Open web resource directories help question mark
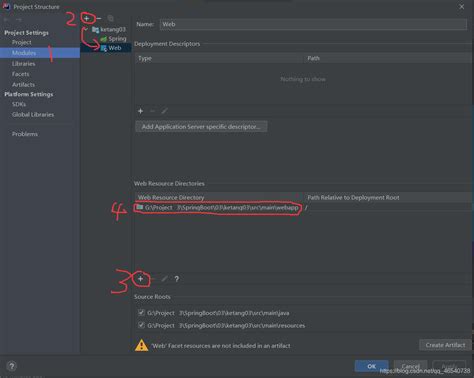This screenshot has width=474, height=378. 177,279
